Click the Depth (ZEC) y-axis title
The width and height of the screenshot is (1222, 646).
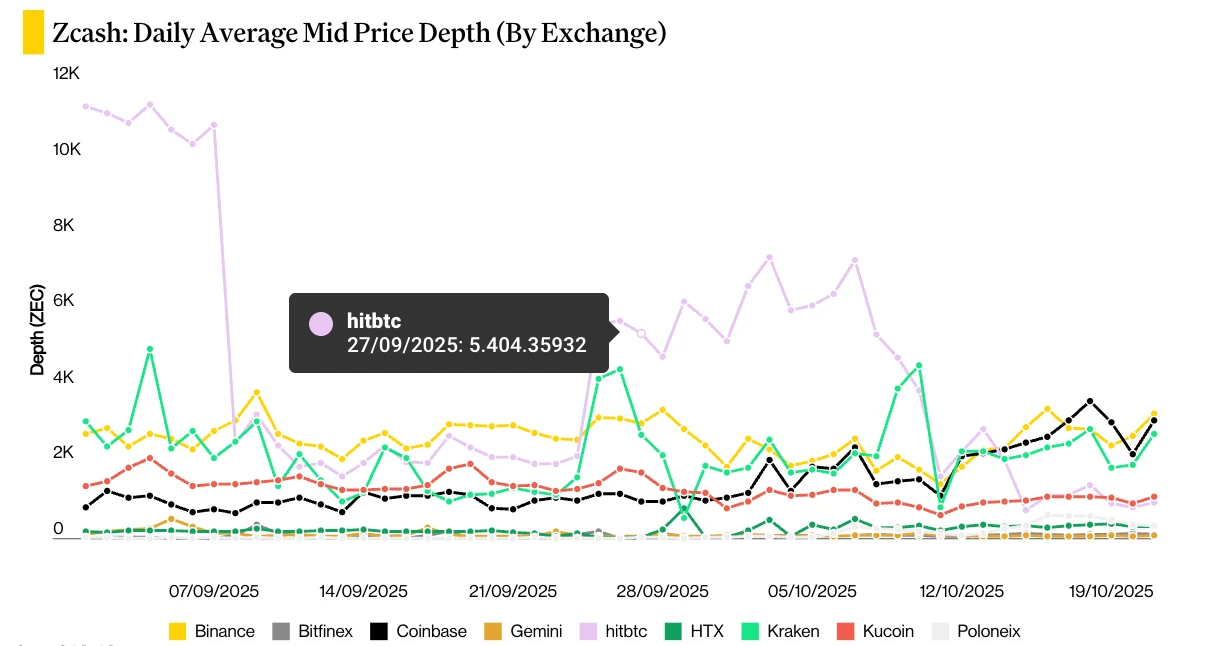pyautogui.click(x=38, y=328)
